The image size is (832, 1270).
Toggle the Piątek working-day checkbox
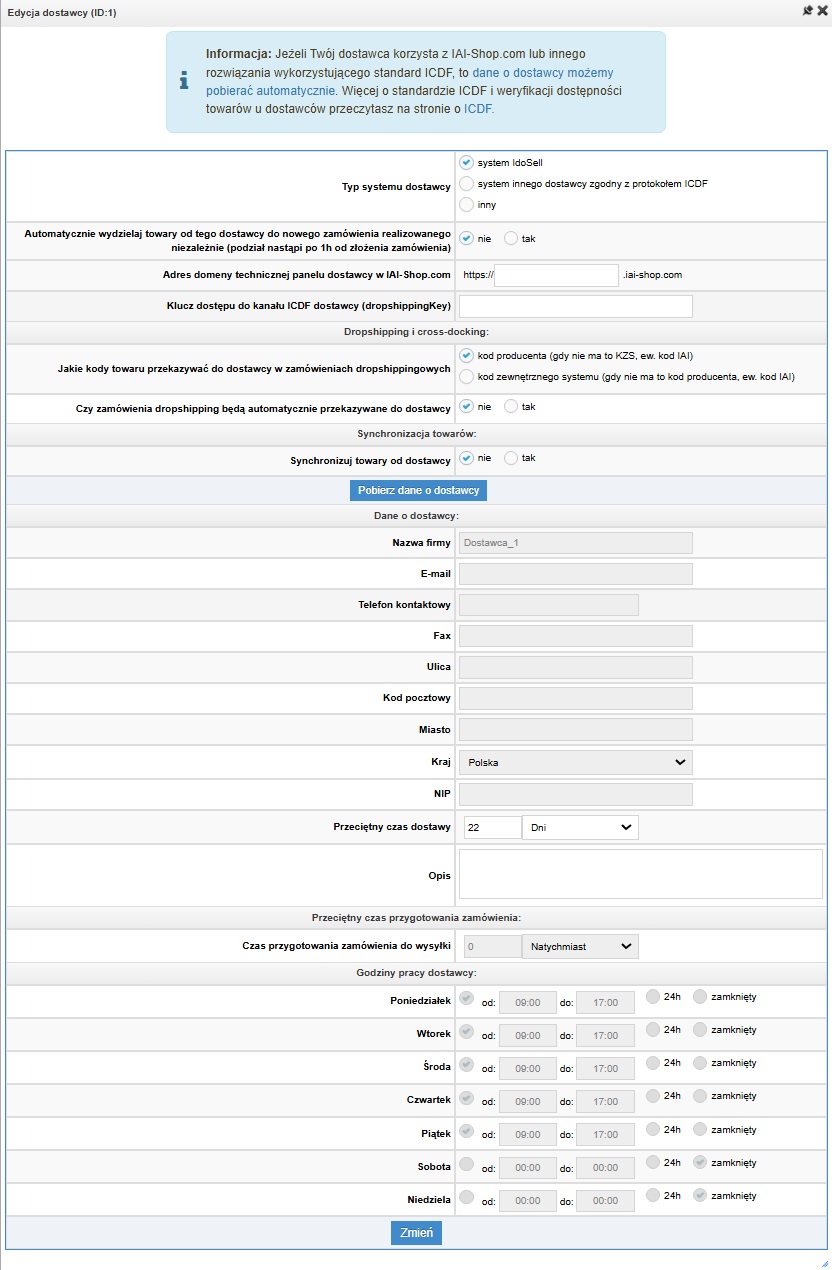467,1131
